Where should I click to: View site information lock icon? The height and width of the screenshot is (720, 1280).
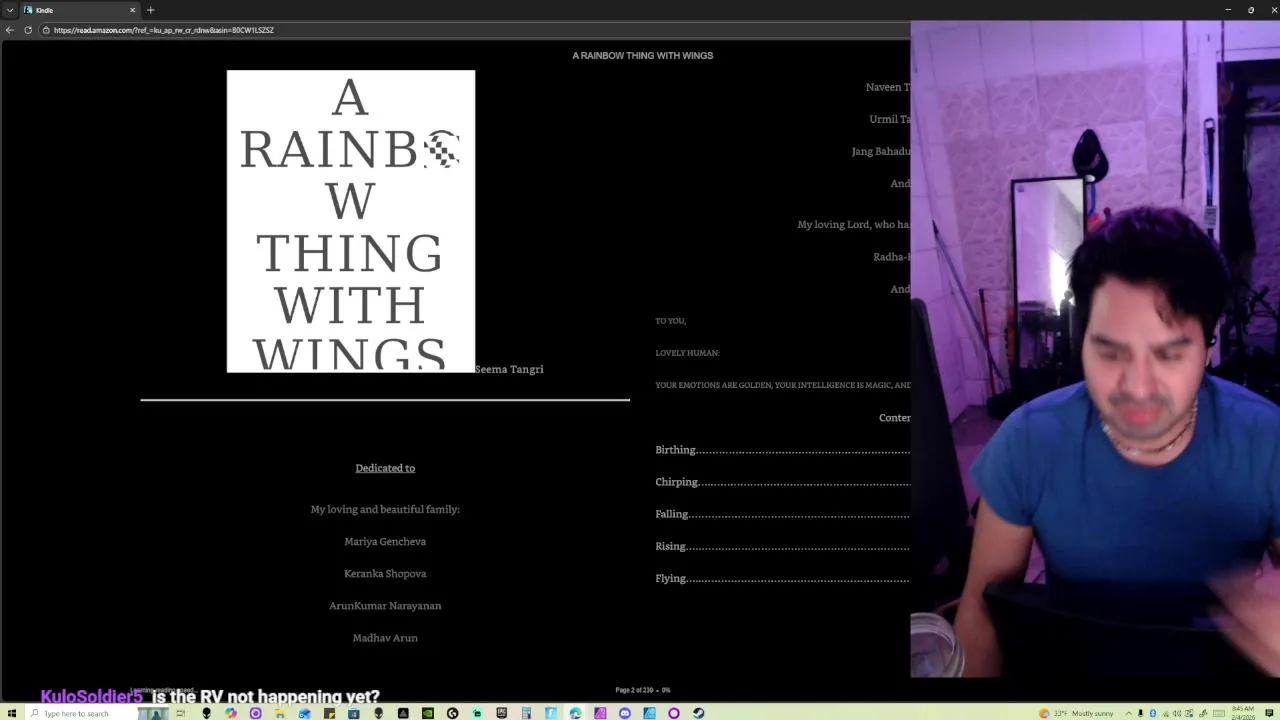(46, 30)
